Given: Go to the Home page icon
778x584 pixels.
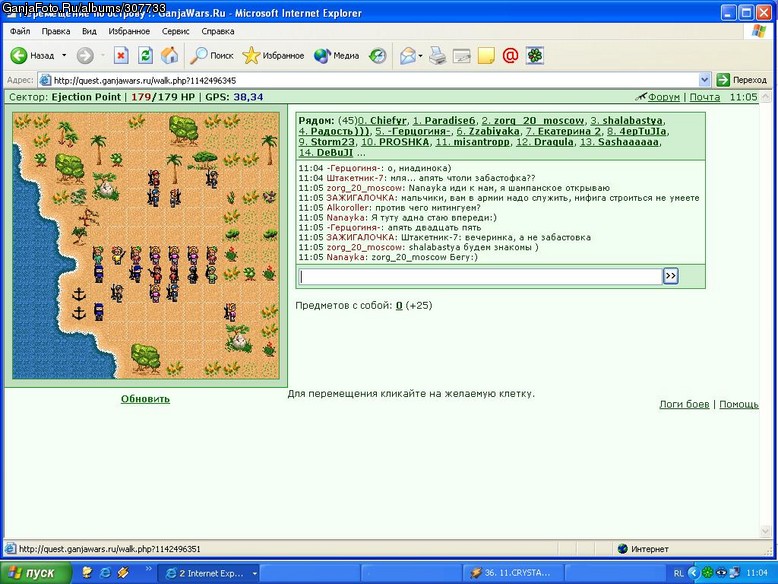Looking at the screenshot, I should pos(170,56).
